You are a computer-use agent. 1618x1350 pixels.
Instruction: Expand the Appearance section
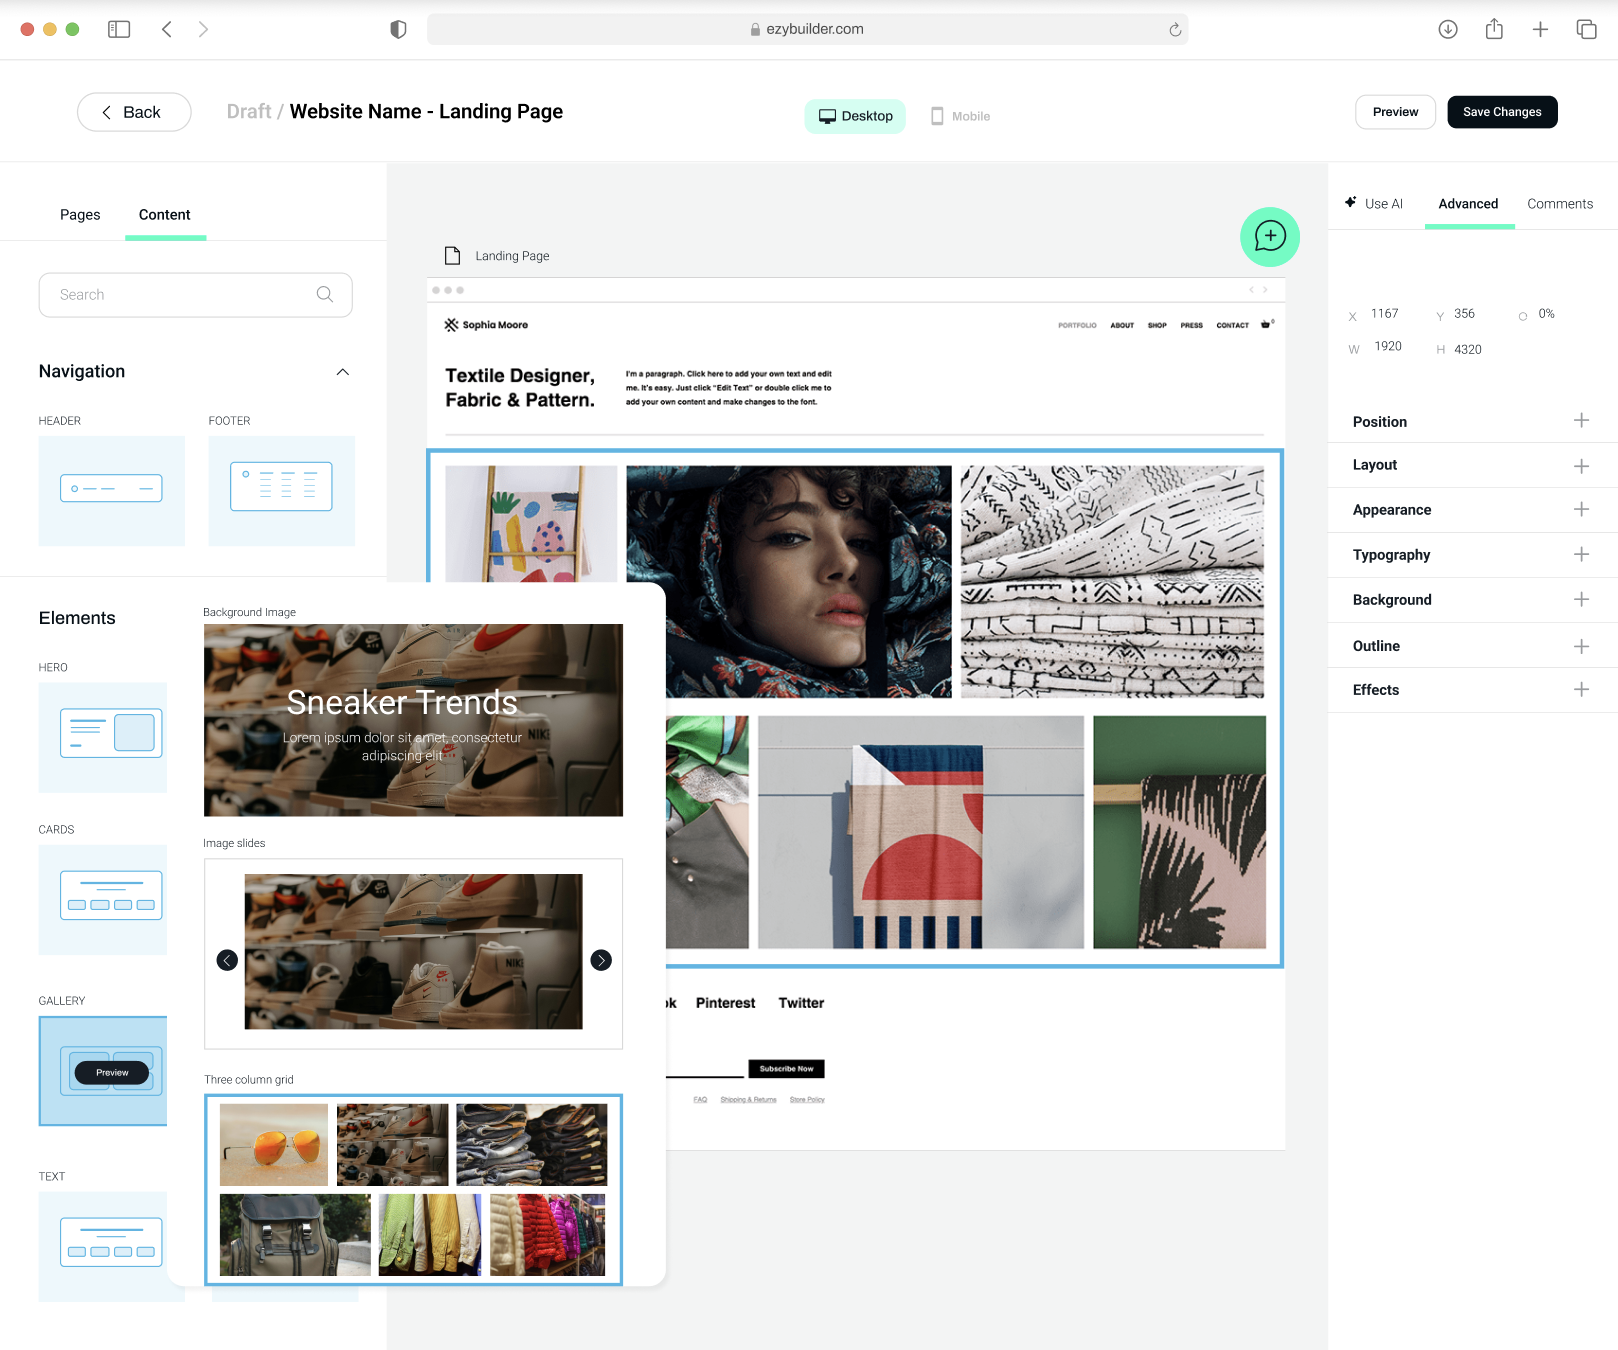point(1581,509)
